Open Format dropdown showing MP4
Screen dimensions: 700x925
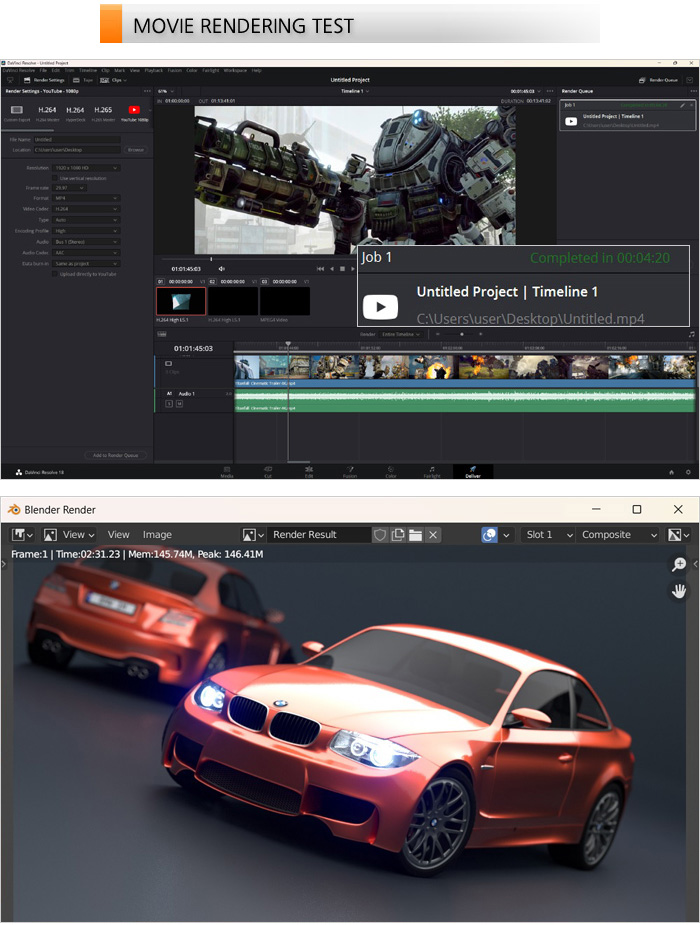pos(86,198)
